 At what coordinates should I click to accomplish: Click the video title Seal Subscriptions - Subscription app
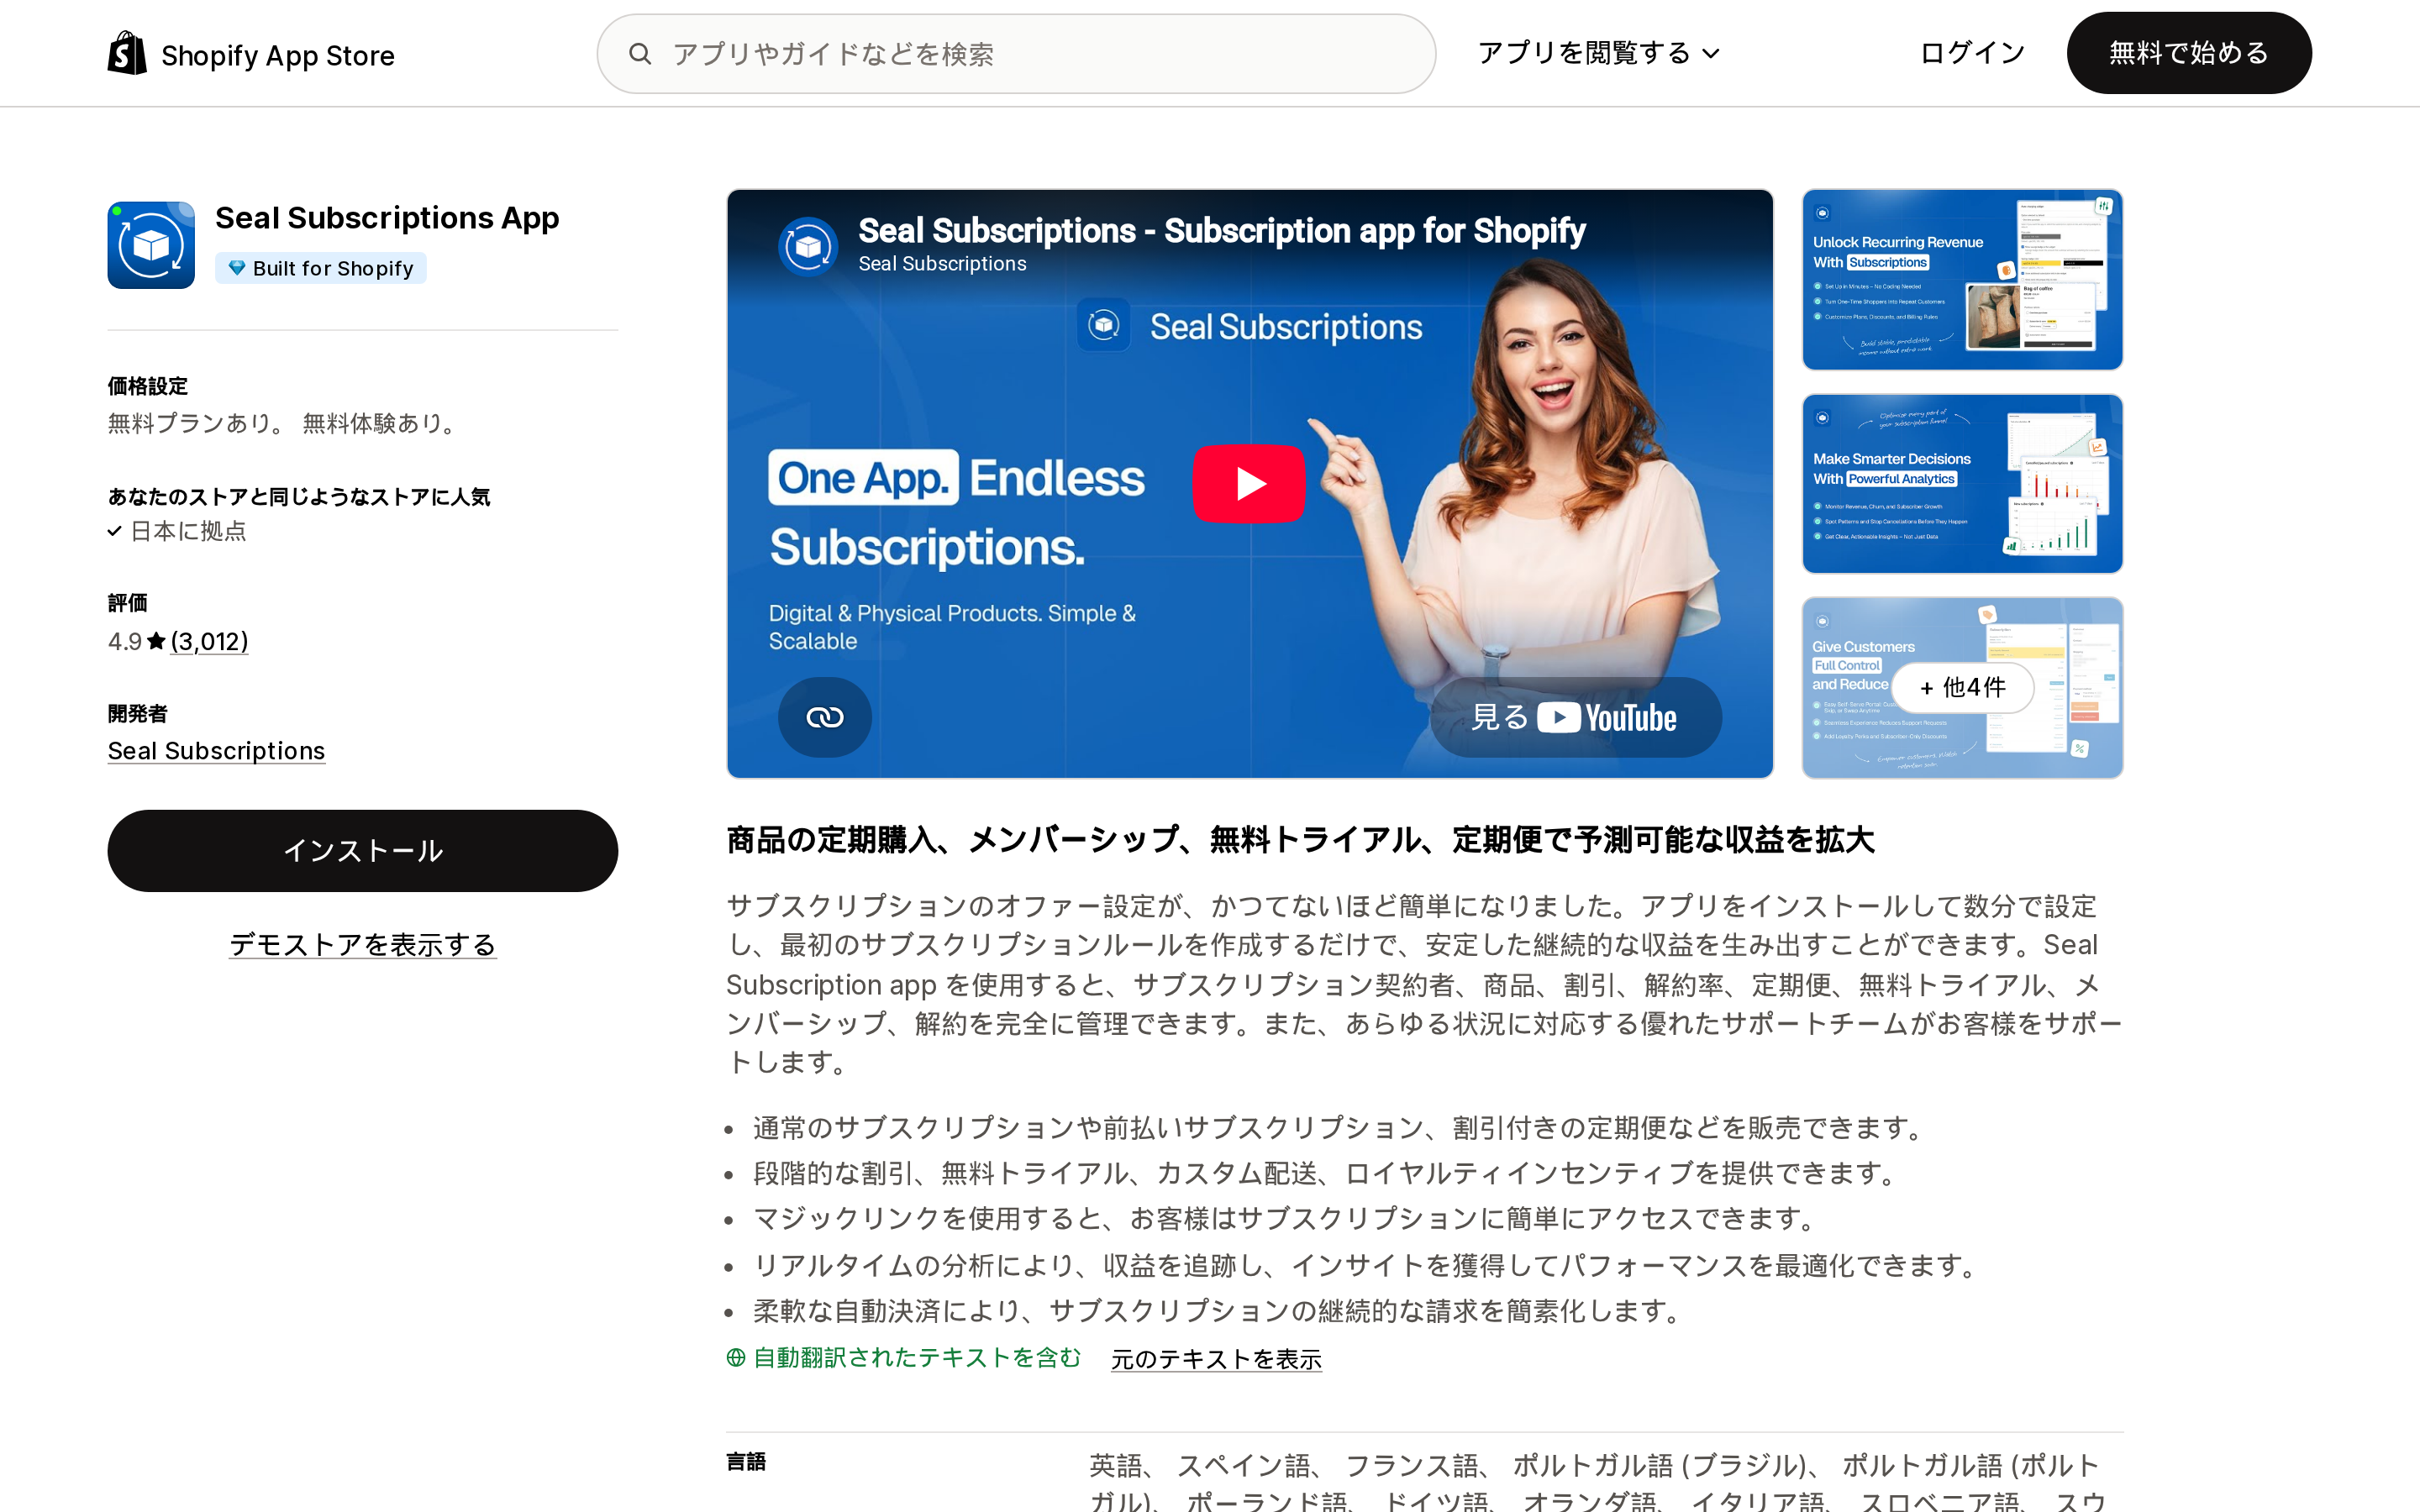(x=1221, y=231)
